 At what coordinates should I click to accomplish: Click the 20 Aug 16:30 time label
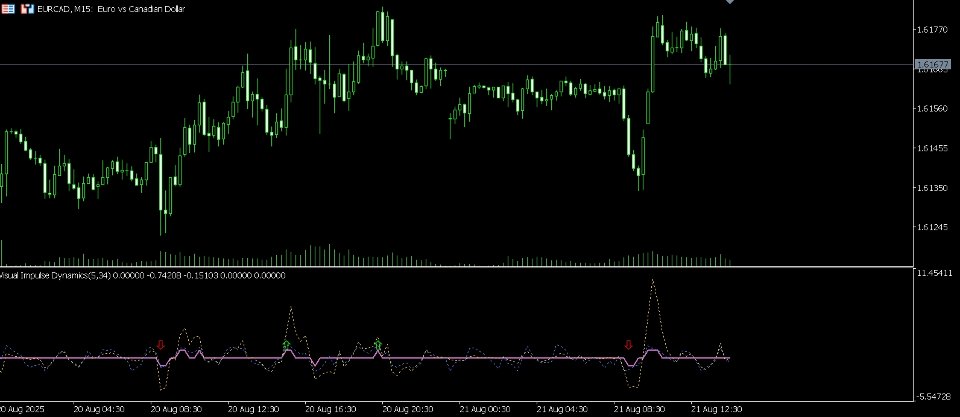pos(331,408)
